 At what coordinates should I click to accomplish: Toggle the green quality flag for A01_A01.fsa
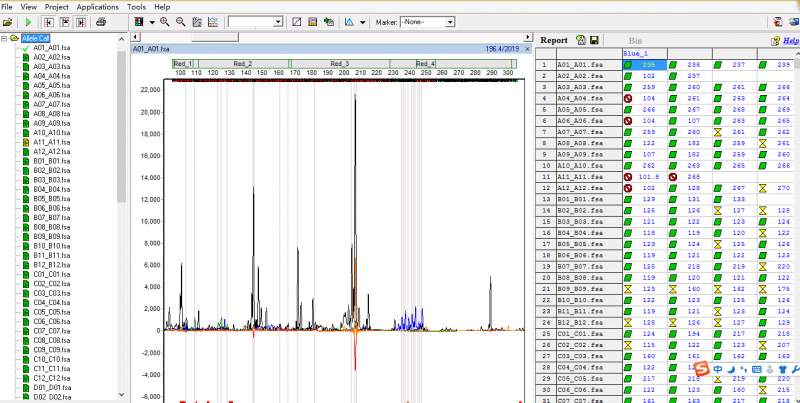627,65
